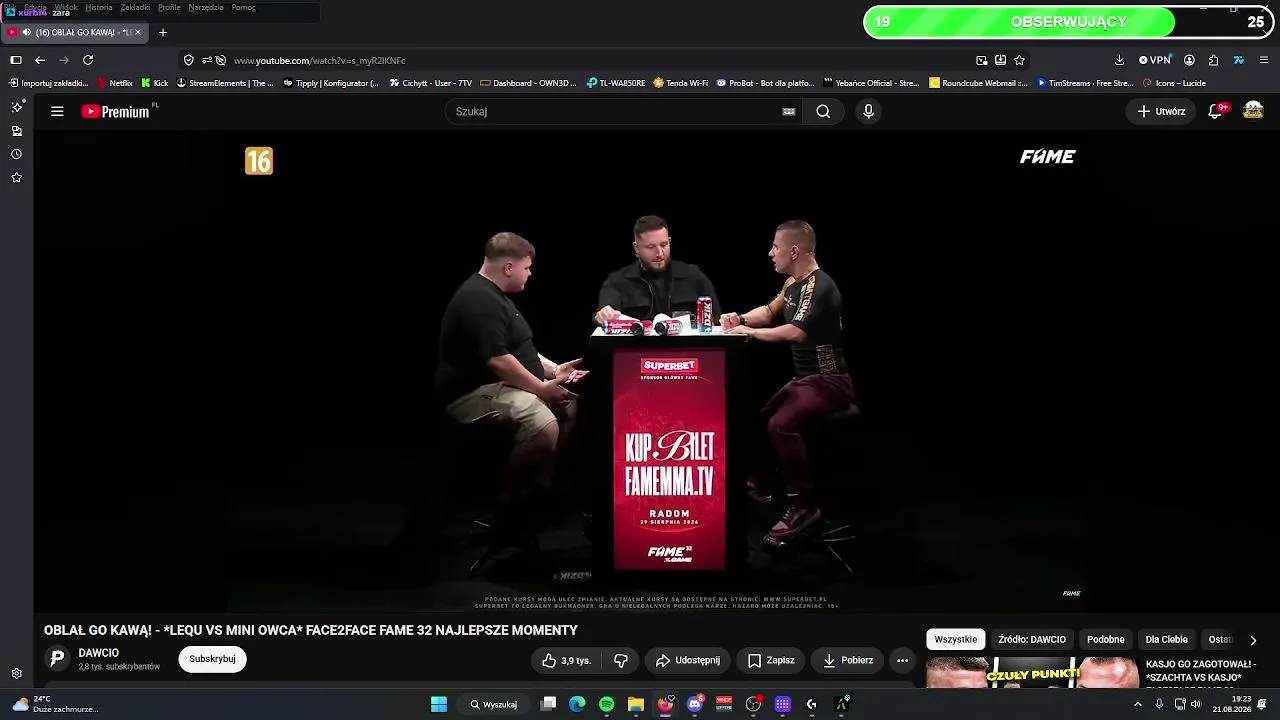Open the sidebar AI sparkle icon
Viewport: 1280px width, 720px height.
pos(16,107)
